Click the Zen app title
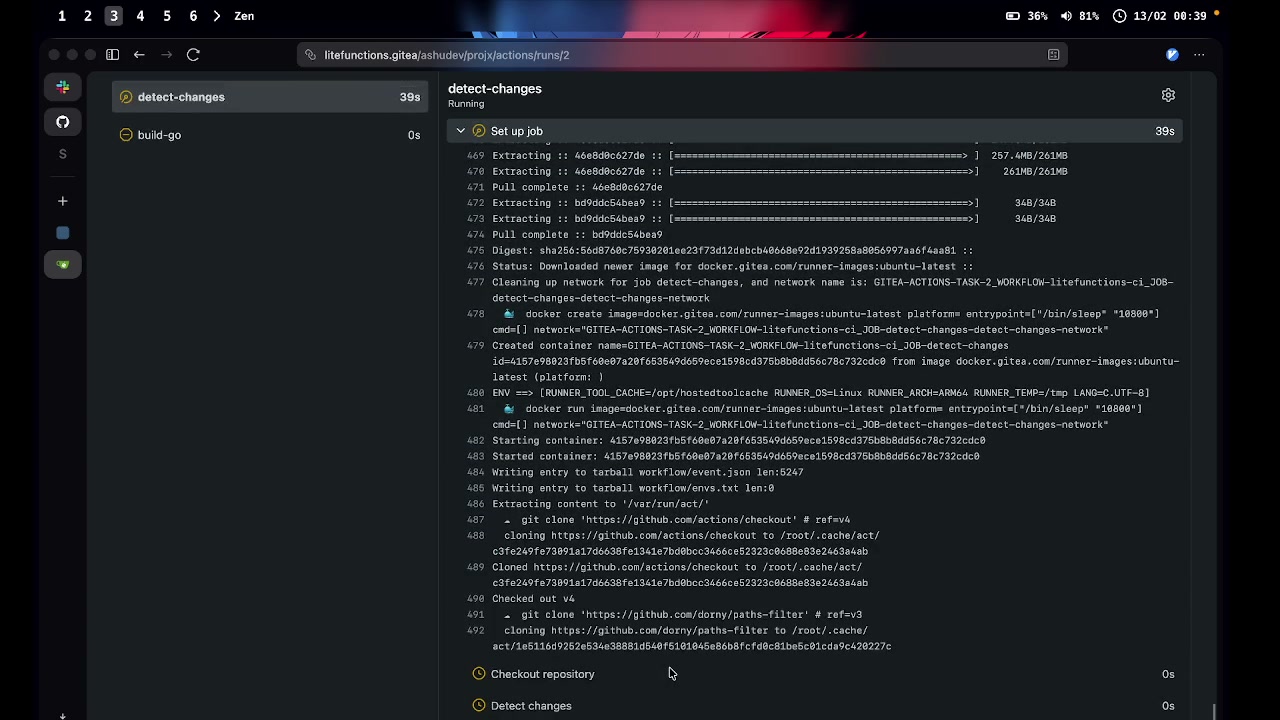 click(244, 16)
